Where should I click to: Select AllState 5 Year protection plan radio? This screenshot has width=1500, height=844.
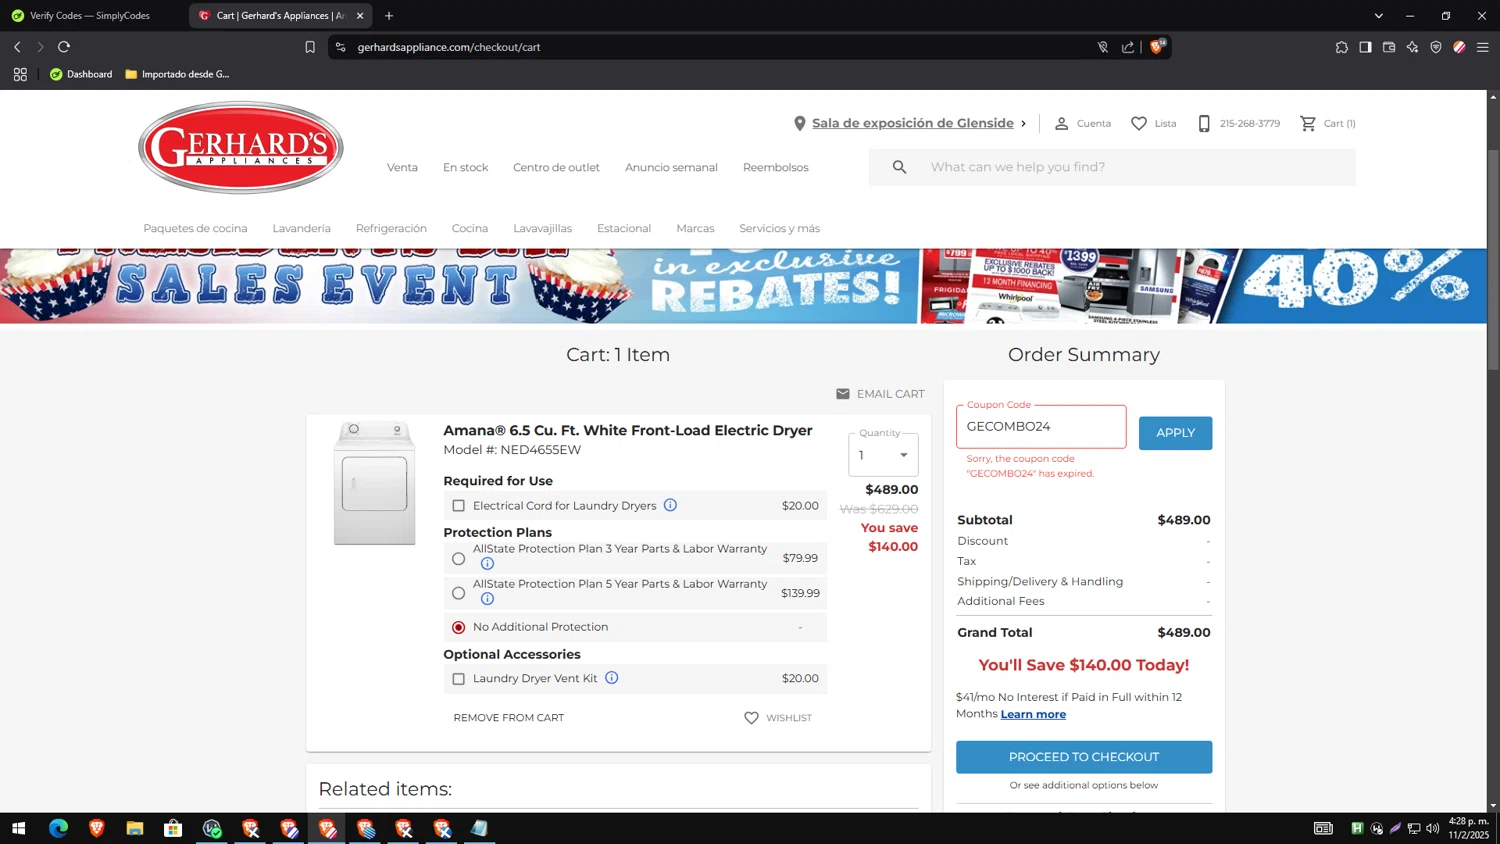coord(459,593)
